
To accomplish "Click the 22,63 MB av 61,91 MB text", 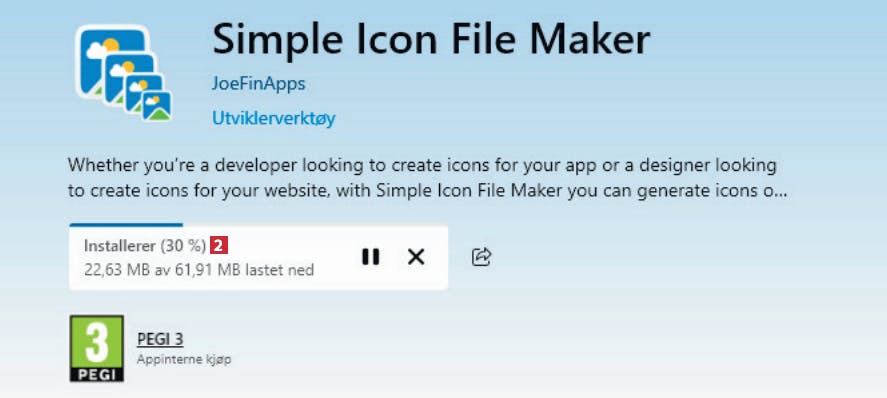I will (x=199, y=270).
